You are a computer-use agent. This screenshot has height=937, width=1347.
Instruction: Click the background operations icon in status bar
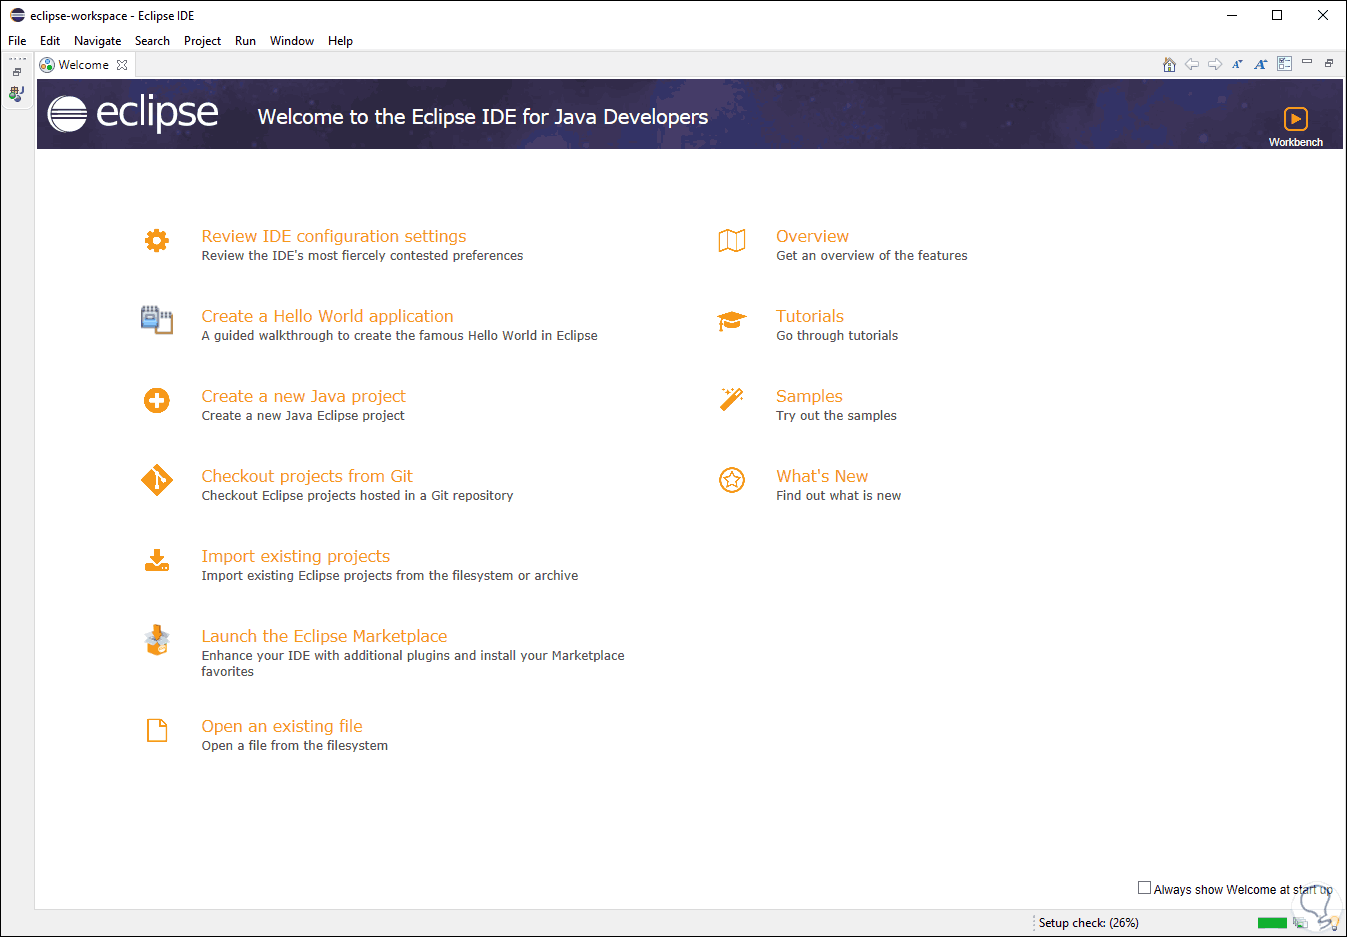point(1300,923)
